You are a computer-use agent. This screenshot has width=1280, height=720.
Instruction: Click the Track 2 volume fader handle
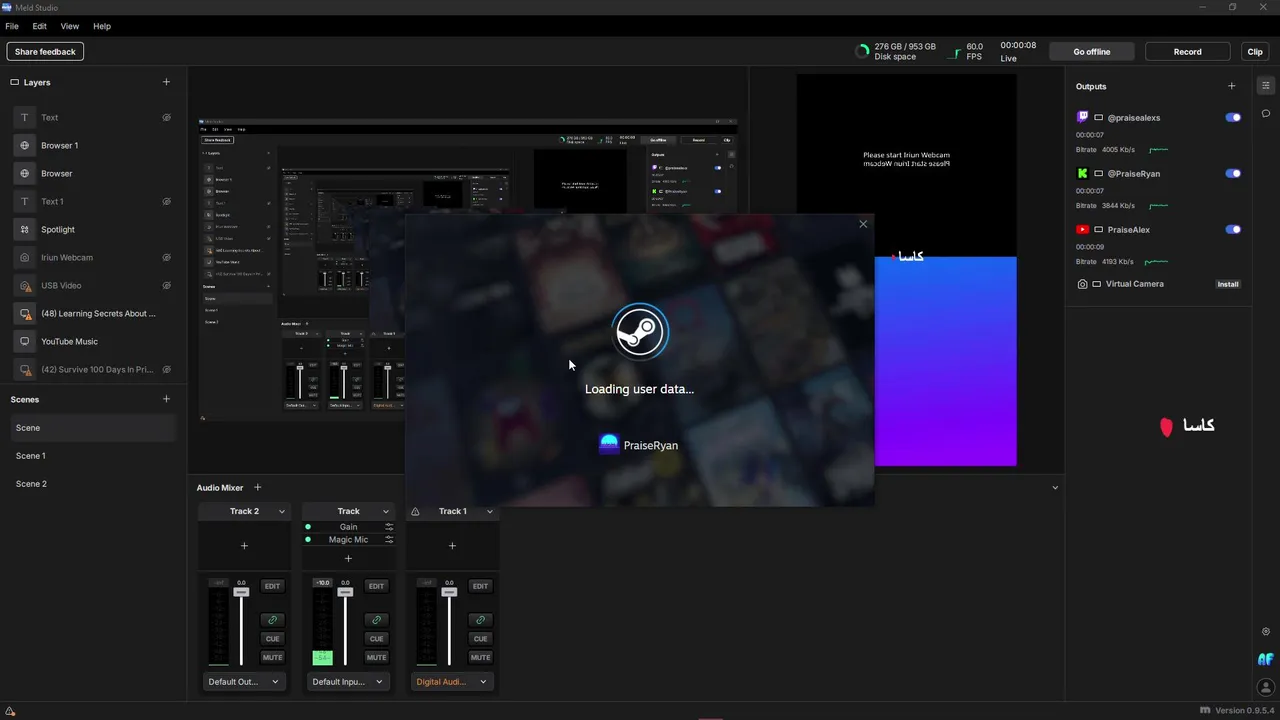(241, 592)
